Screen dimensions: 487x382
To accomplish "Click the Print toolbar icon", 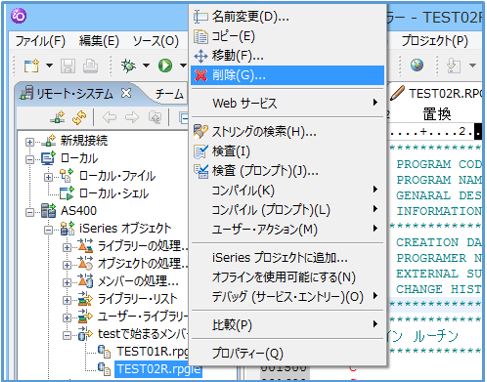I will [x=90, y=66].
